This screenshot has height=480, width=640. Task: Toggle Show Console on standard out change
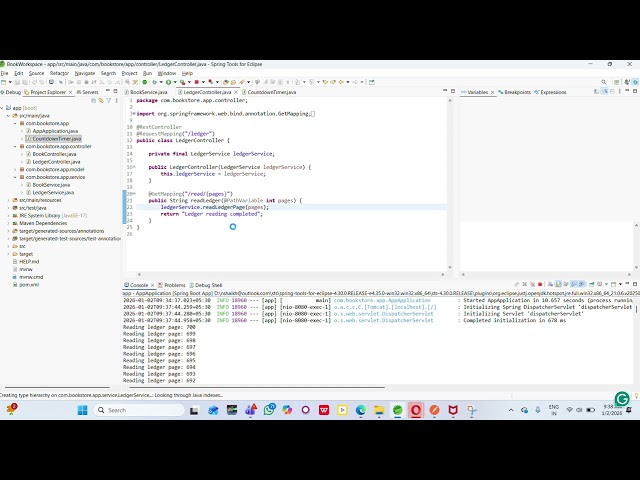[x=574, y=284]
